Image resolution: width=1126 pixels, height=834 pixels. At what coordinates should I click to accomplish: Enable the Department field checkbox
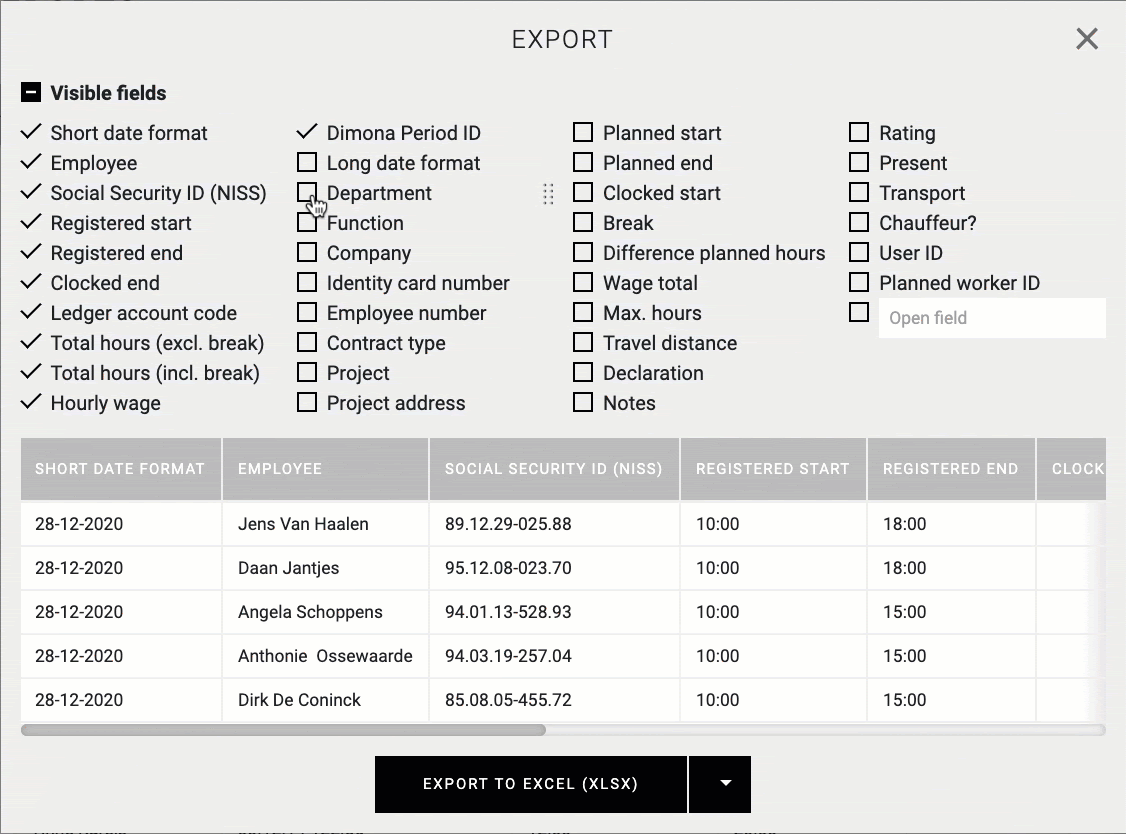click(307, 192)
